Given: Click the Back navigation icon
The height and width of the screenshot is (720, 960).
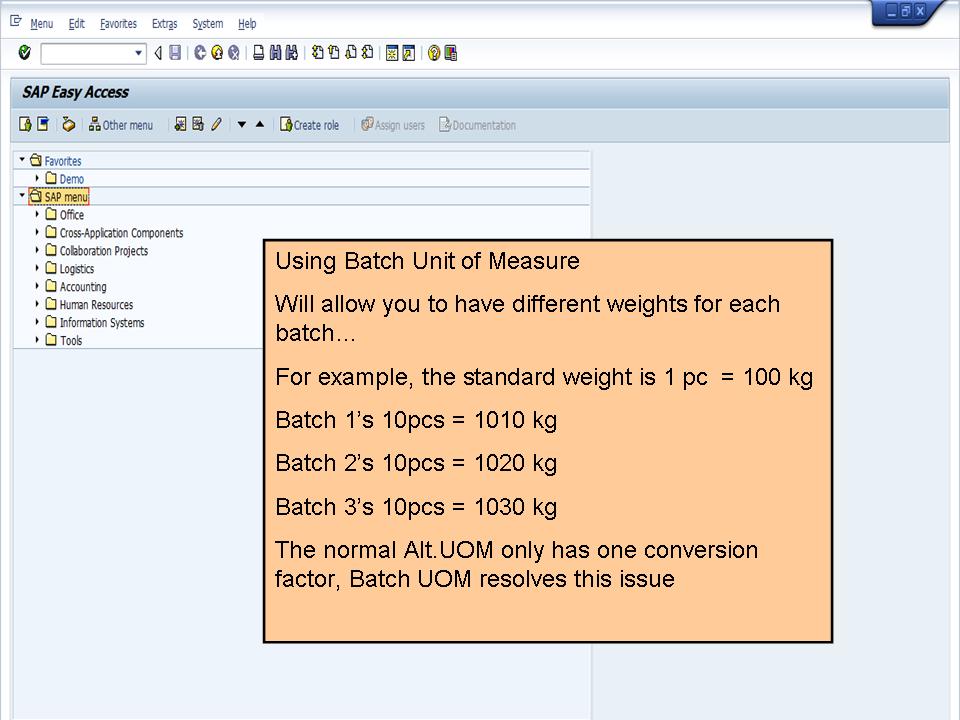Looking at the screenshot, I should pyautogui.click(x=199, y=53).
